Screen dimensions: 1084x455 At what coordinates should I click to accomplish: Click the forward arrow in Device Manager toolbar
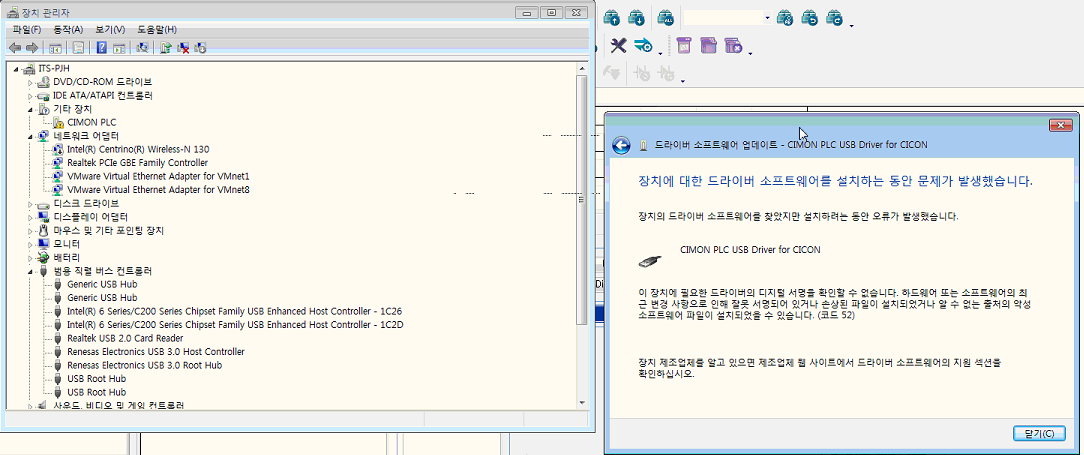click(x=31, y=48)
